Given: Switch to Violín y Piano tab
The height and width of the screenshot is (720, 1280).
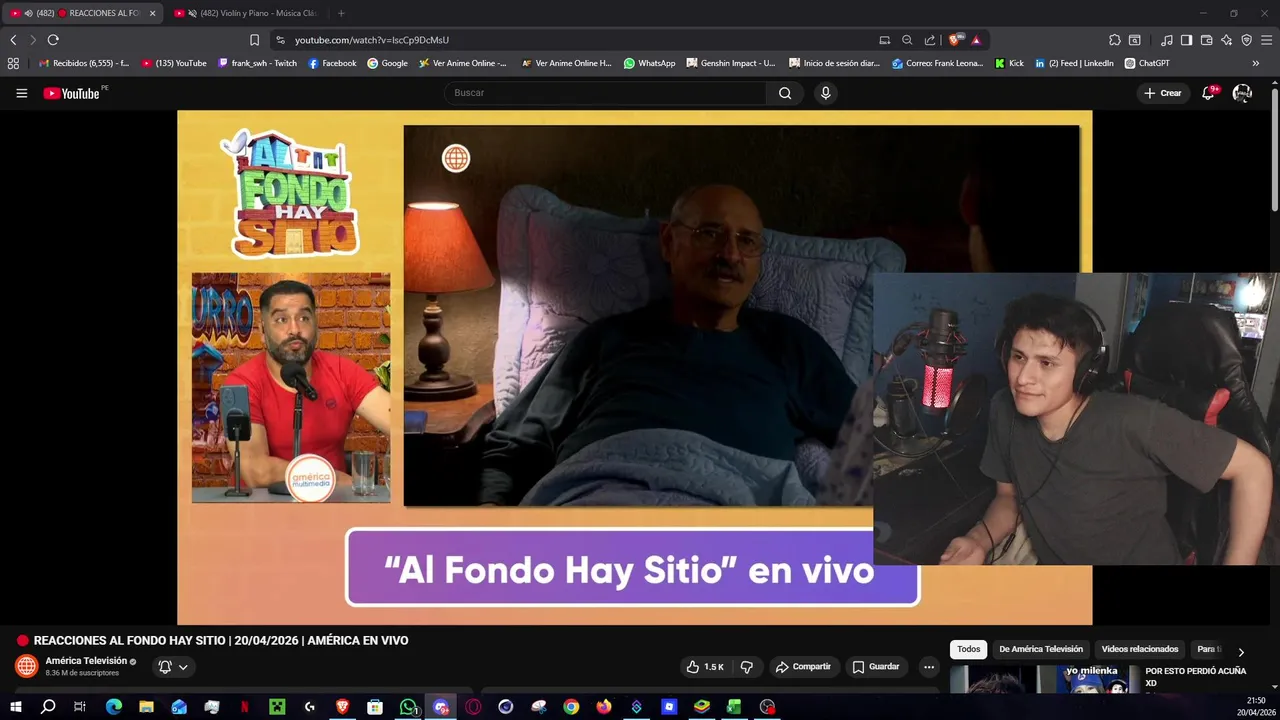Looking at the screenshot, I should tap(249, 13).
